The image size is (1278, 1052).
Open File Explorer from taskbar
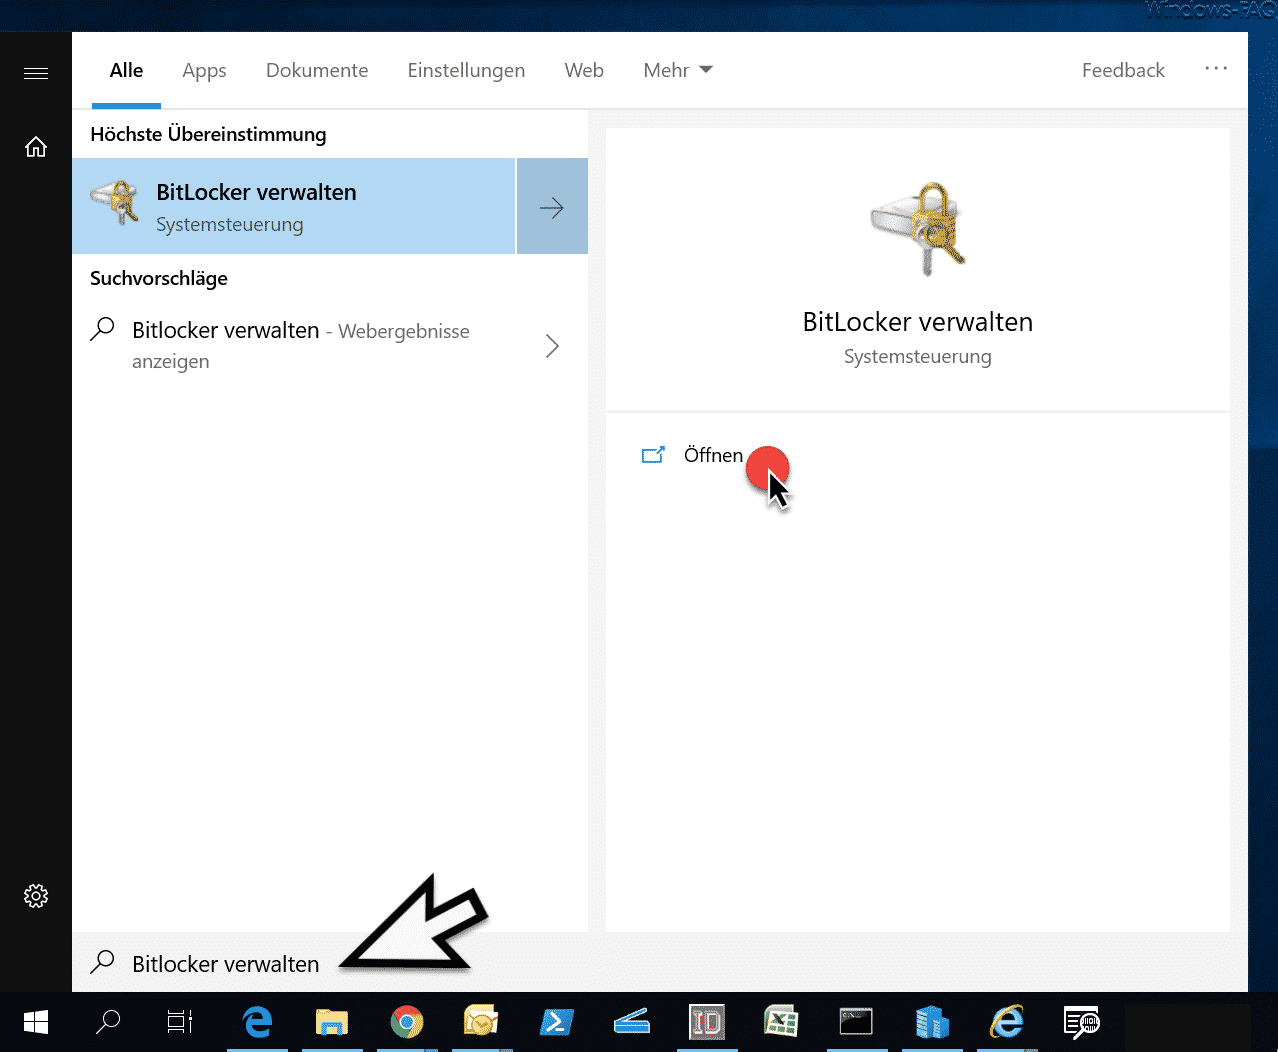click(332, 1022)
